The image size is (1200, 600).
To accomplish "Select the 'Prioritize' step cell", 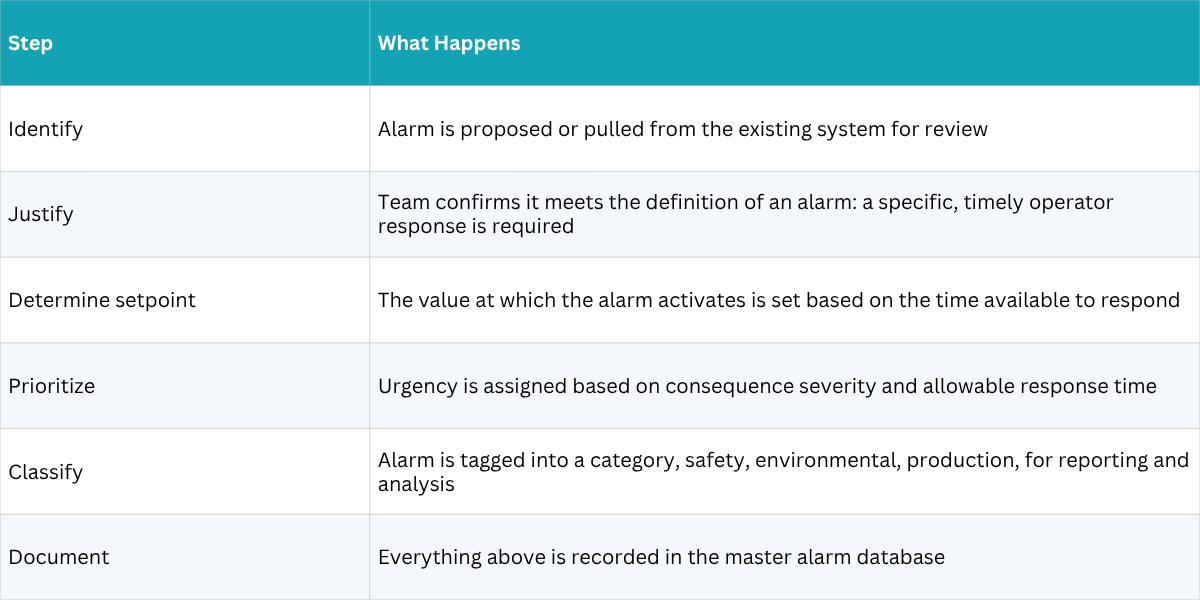I will point(185,386).
